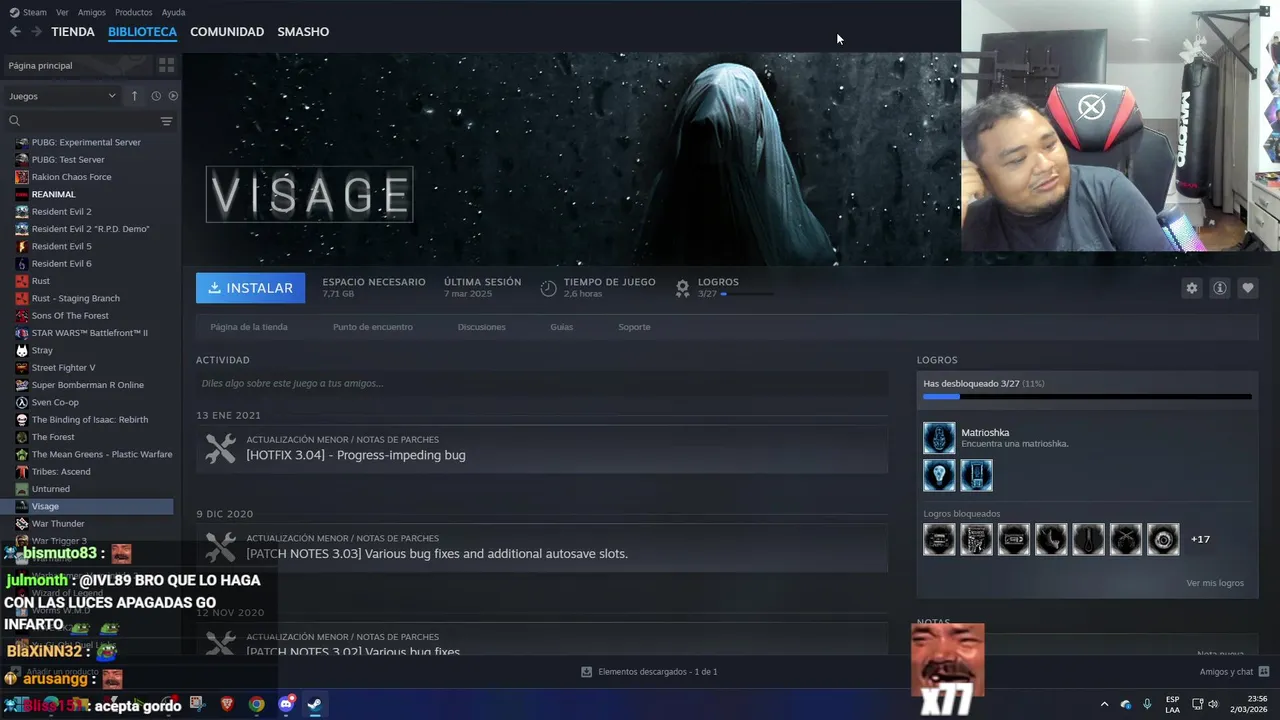Click the recent activity clock filter icon
This screenshot has width=1280, height=720.
(x=156, y=96)
